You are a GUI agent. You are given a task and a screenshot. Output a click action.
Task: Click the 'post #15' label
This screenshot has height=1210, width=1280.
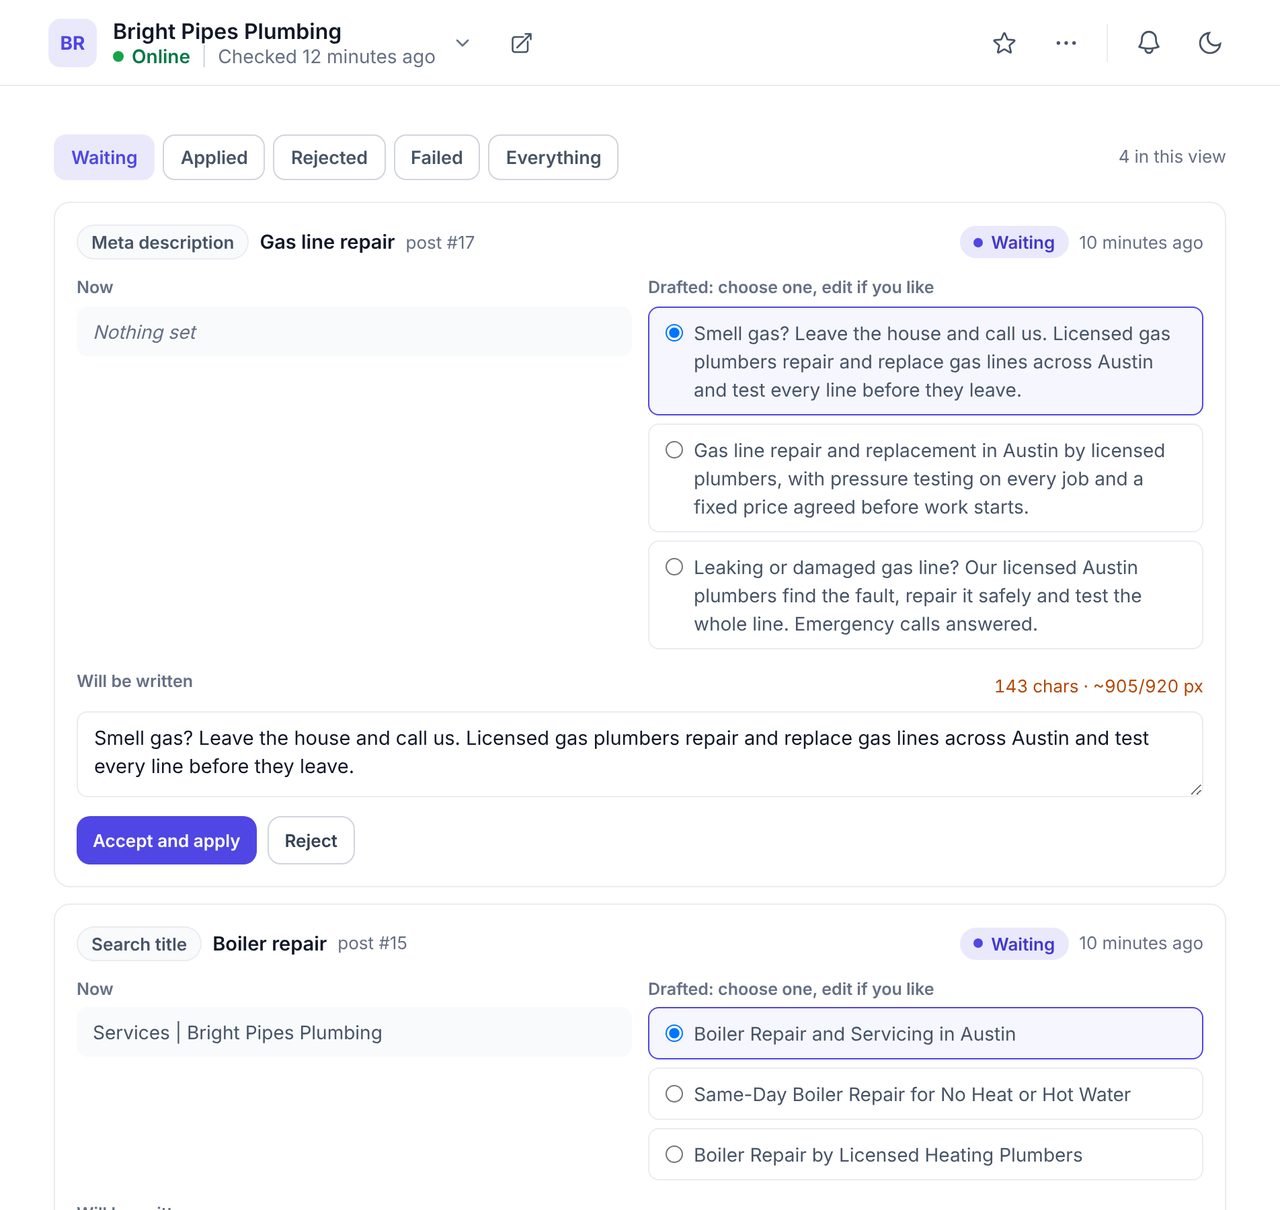[372, 943]
